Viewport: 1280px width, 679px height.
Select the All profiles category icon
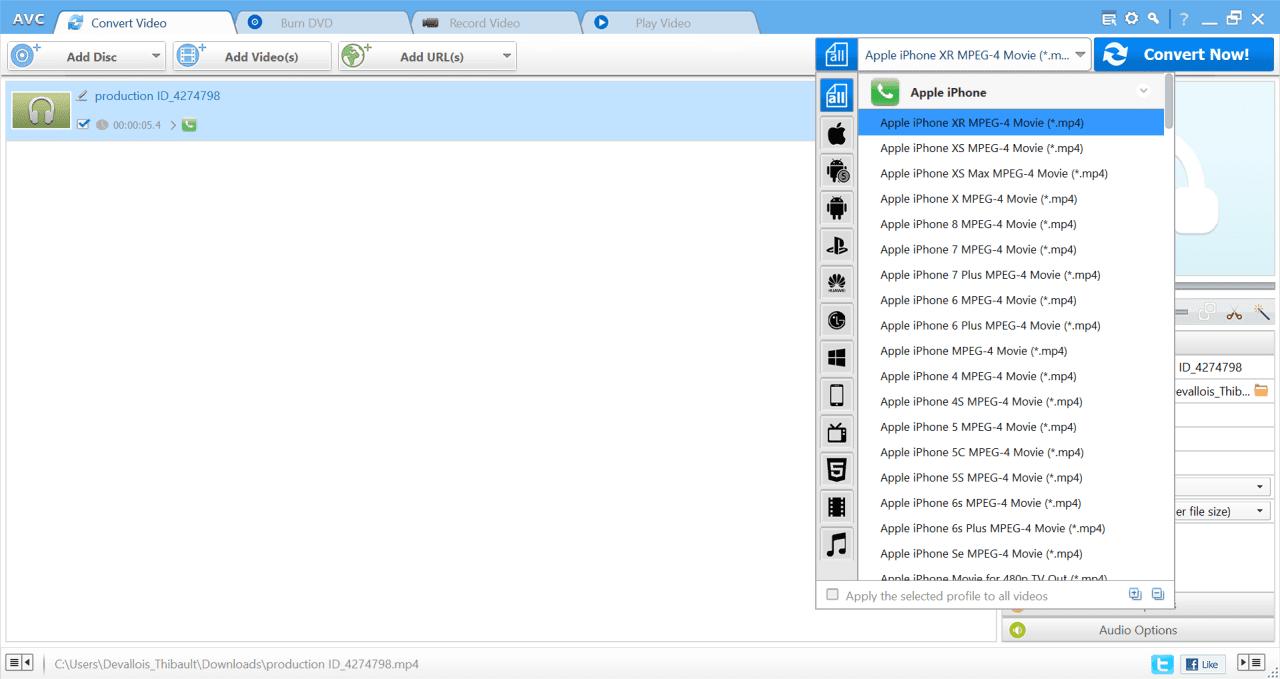click(x=837, y=96)
